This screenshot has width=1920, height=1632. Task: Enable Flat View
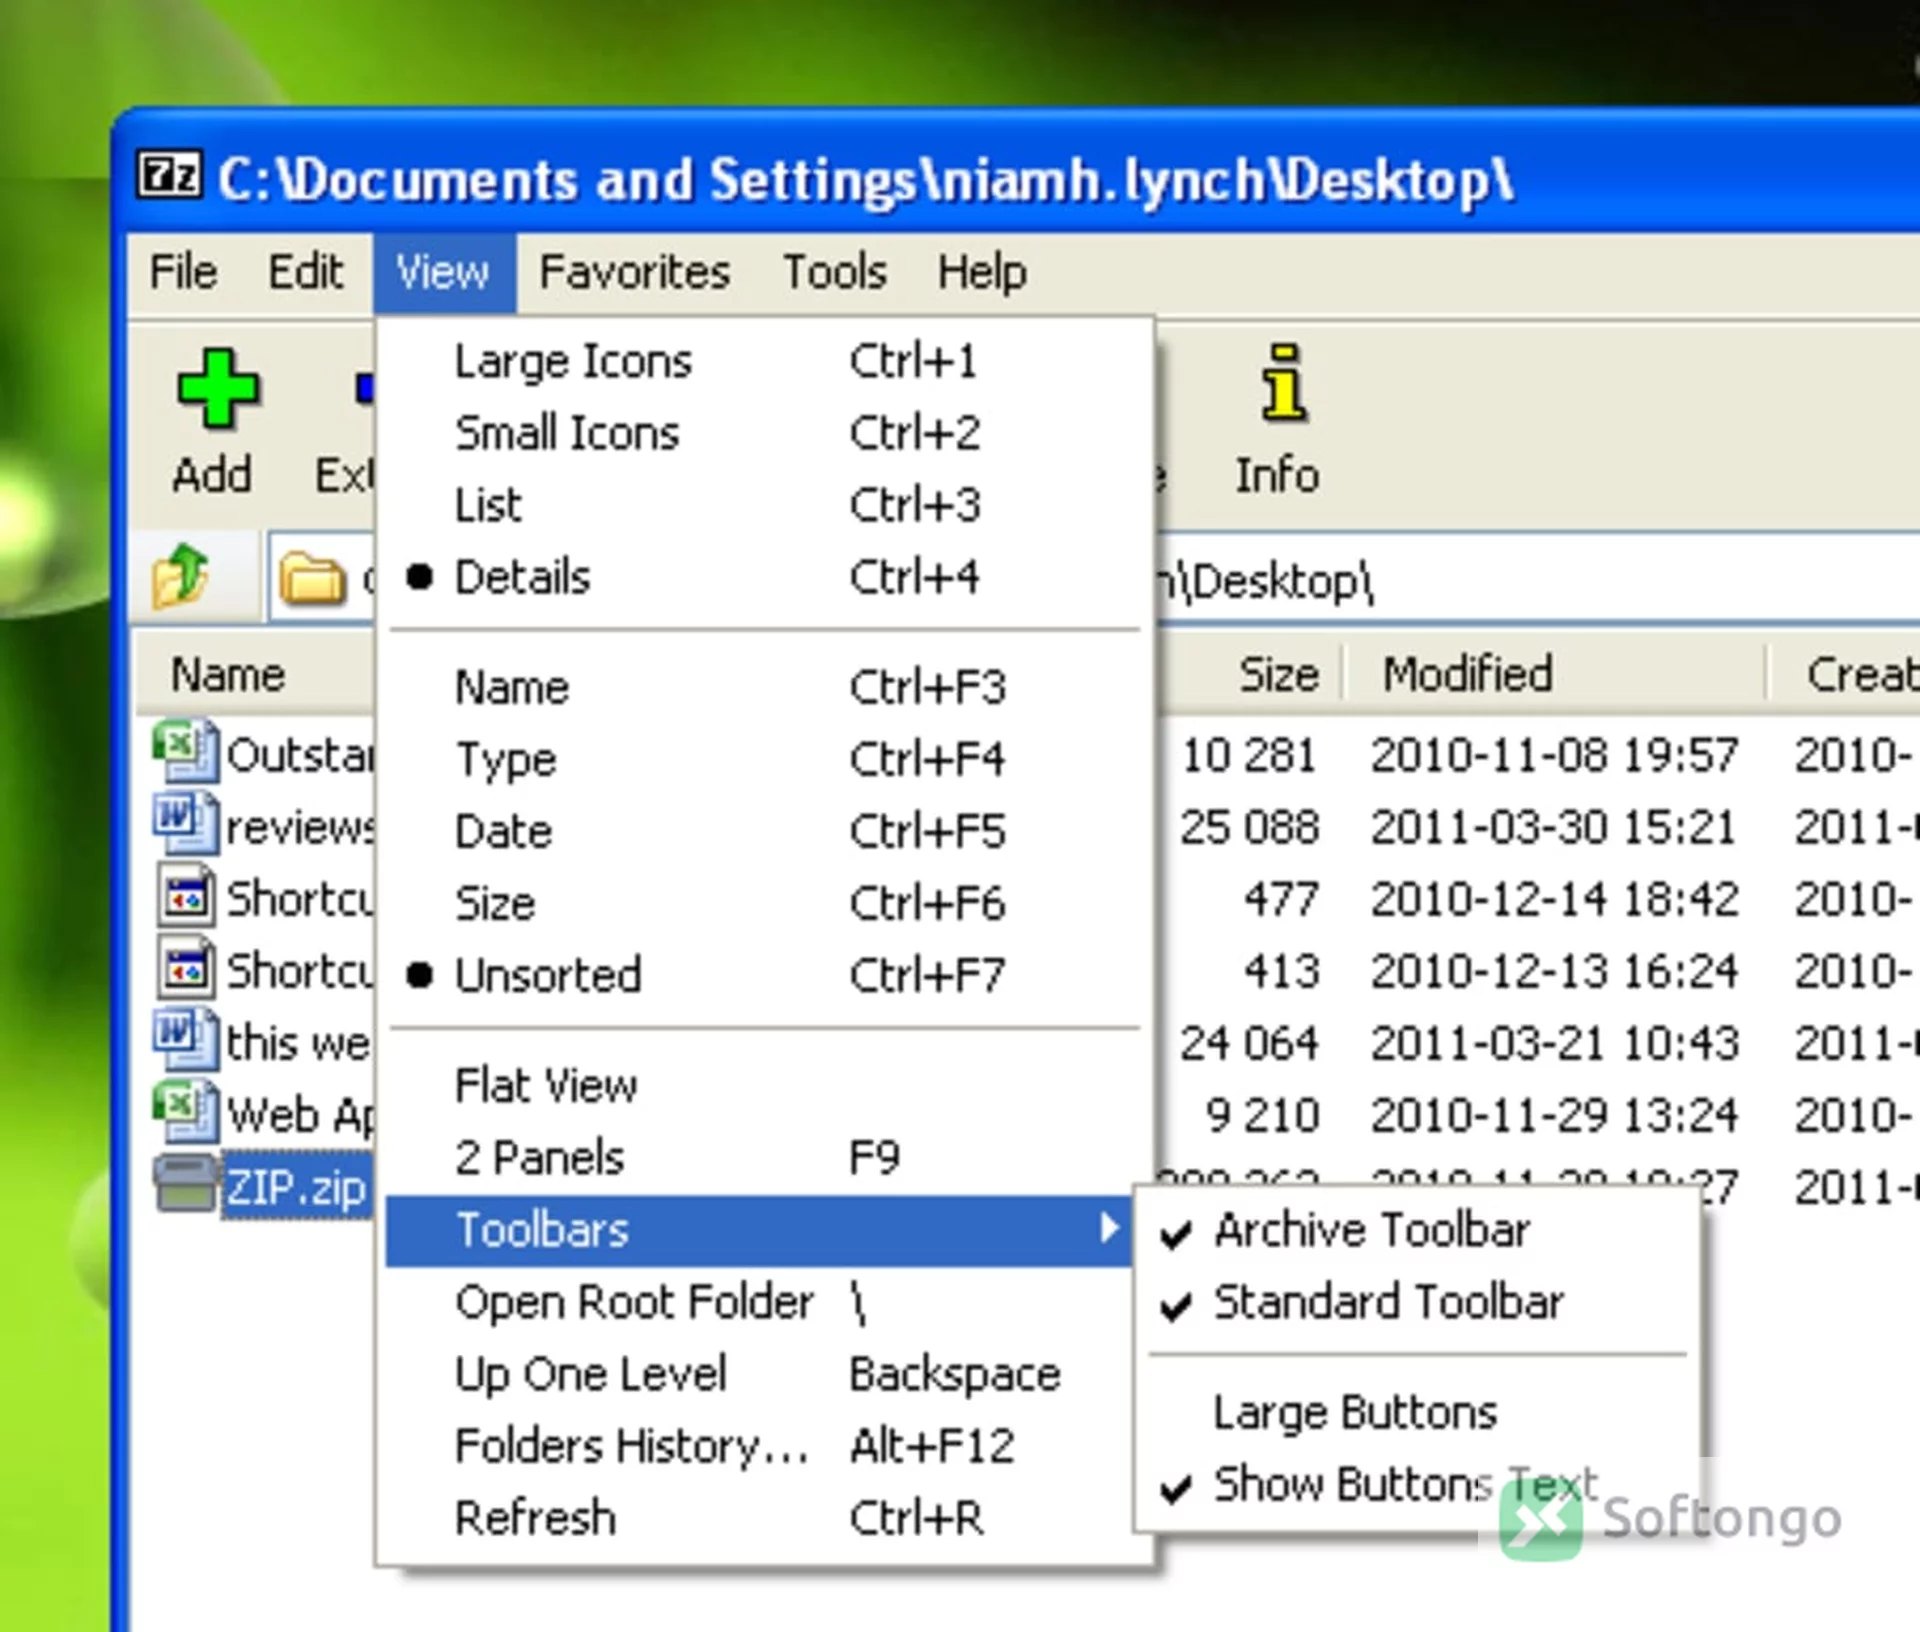pyautogui.click(x=765, y=1085)
